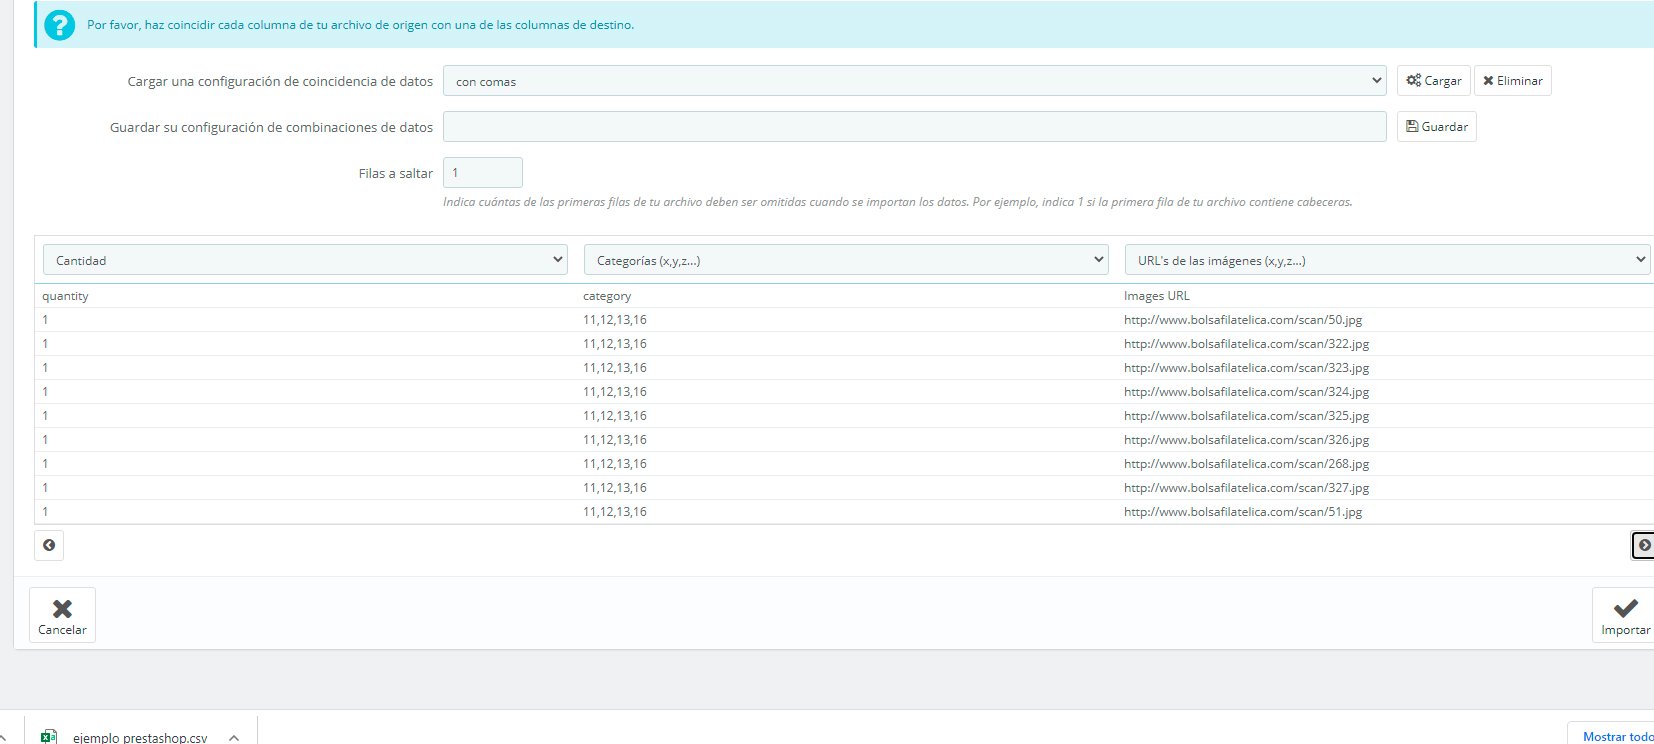Focus the Filas a saltar input

coord(483,173)
